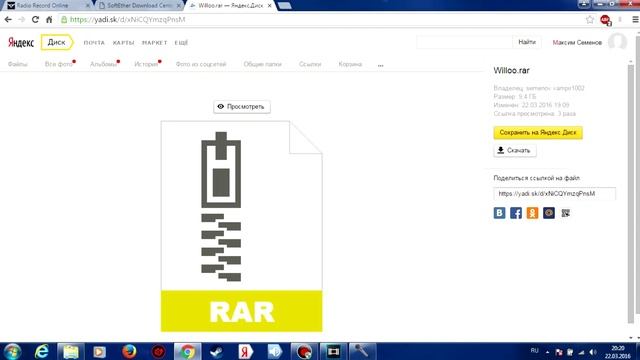Share link via Moi Mir icon
This screenshot has width=640, height=360.
549,213
